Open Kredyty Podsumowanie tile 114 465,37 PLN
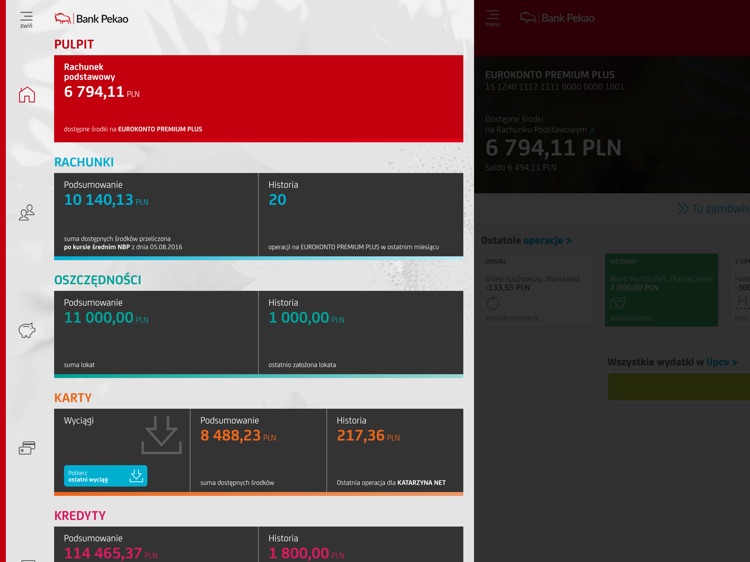The width and height of the screenshot is (750, 562). 156,544
